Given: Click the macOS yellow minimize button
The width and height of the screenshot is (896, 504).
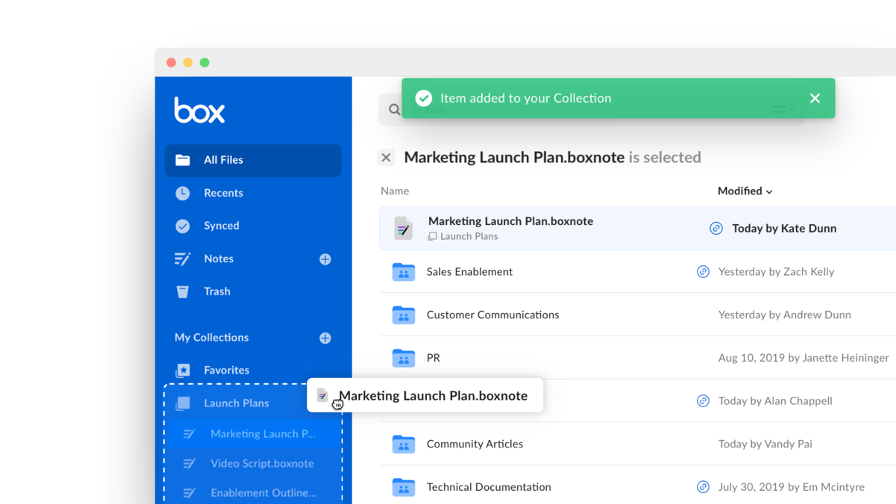Looking at the screenshot, I should 187,62.
